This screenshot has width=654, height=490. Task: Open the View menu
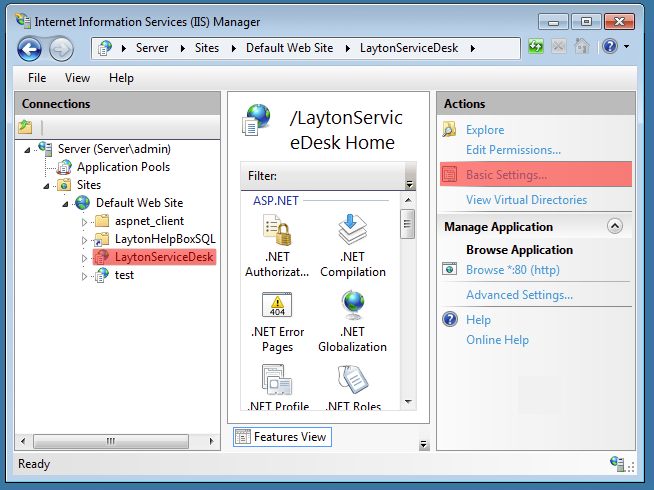77,78
